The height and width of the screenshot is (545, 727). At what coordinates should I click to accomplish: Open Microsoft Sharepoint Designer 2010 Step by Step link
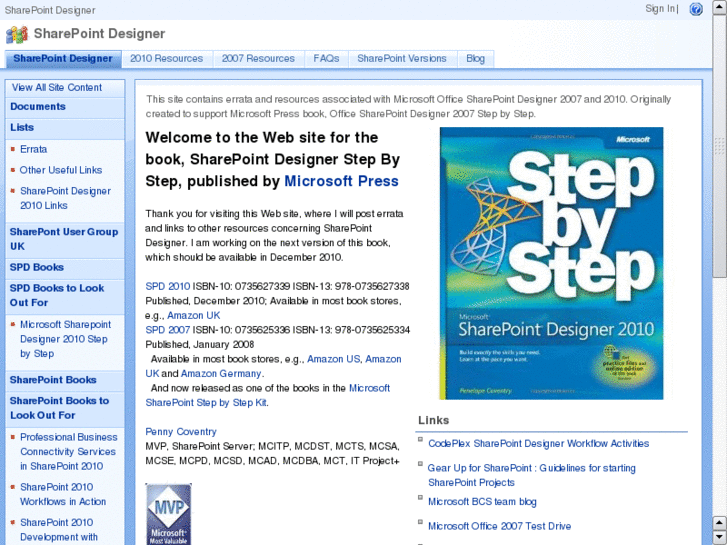[x=65, y=339]
